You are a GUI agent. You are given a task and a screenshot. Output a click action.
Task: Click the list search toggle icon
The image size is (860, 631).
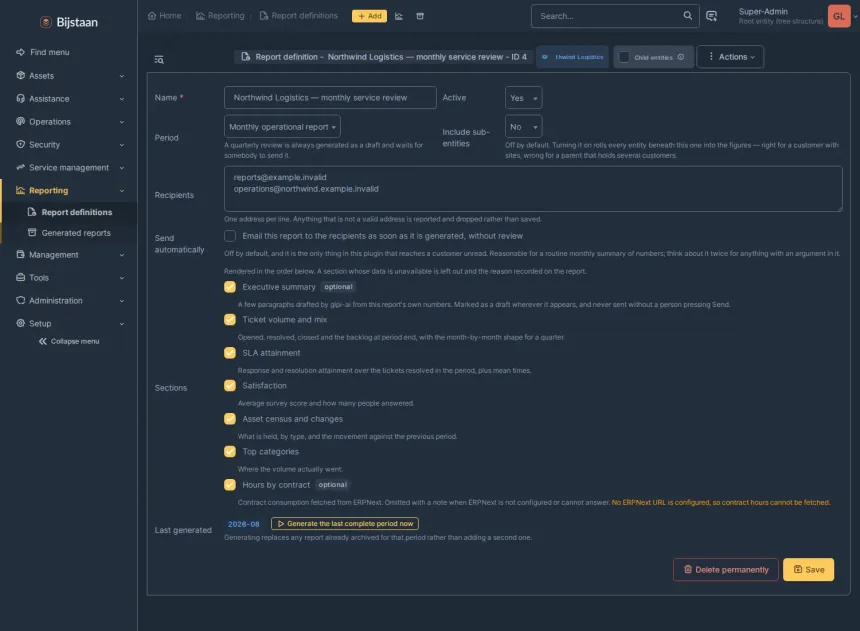(x=159, y=59)
